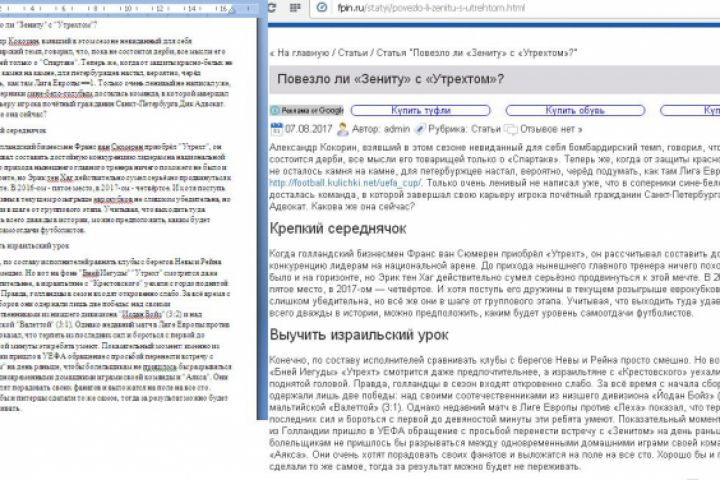Click the comments bubble icon before 'Отзывов нет'
The height and width of the screenshot is (480, 720).
click(x=511, y=130)
